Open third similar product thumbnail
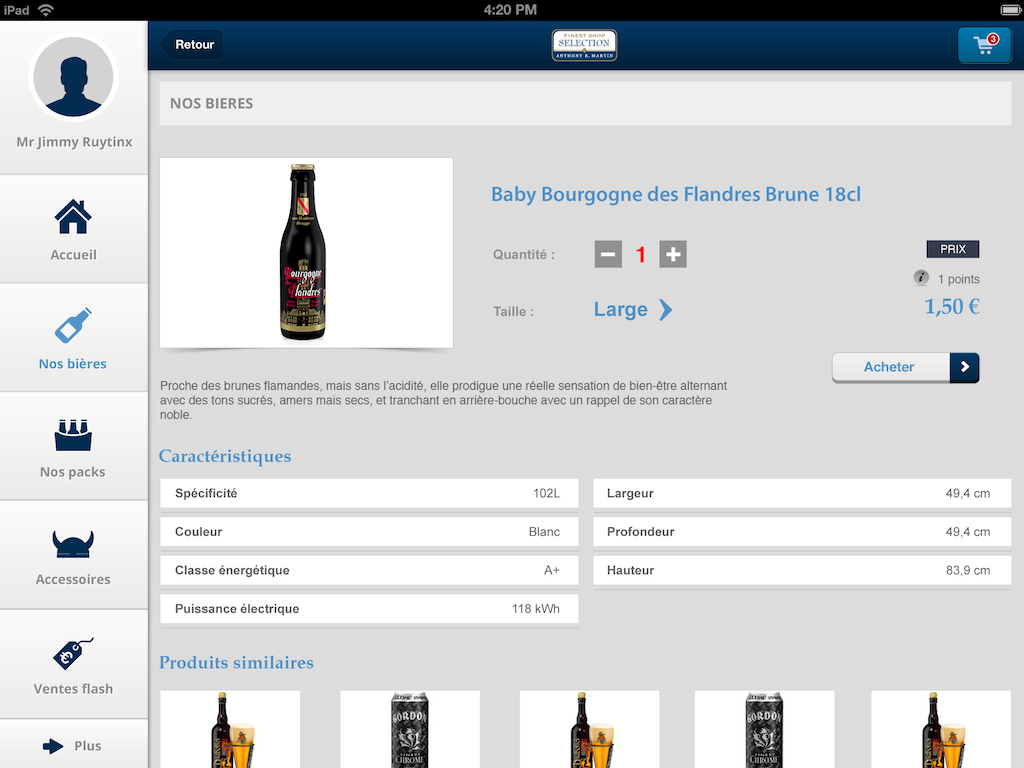 (x=589, y=729)
